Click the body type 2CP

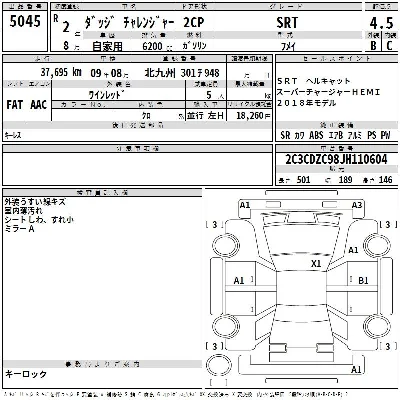tap(194, 22)
